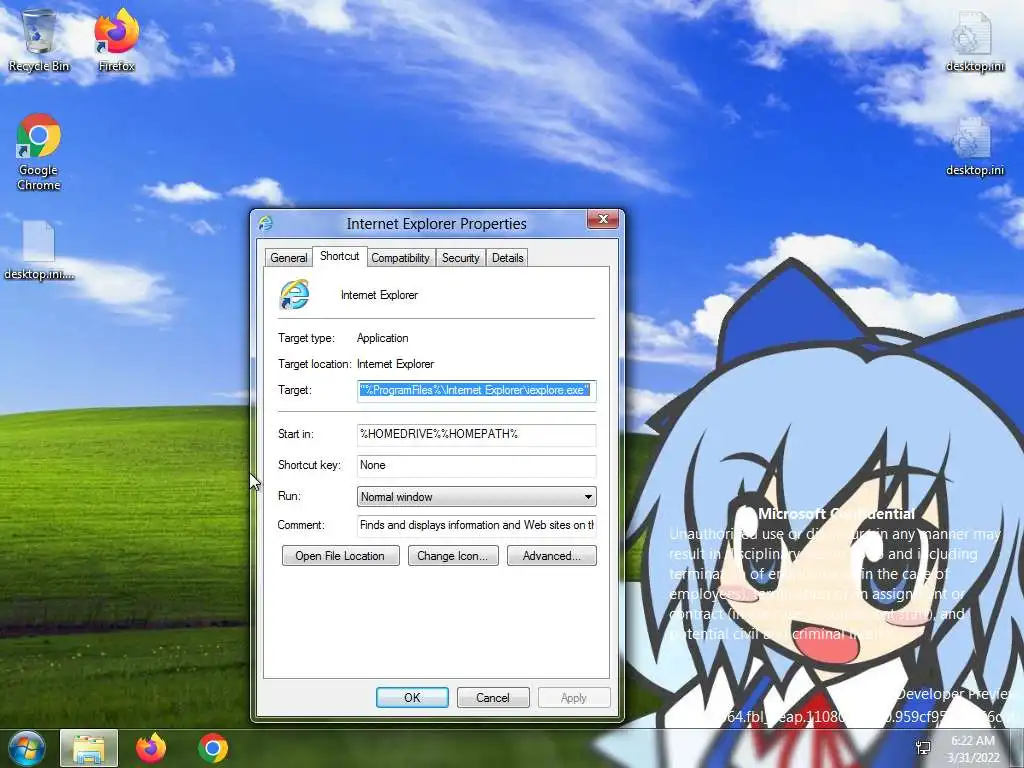Select the Shortcut tab

click(340, 256)
